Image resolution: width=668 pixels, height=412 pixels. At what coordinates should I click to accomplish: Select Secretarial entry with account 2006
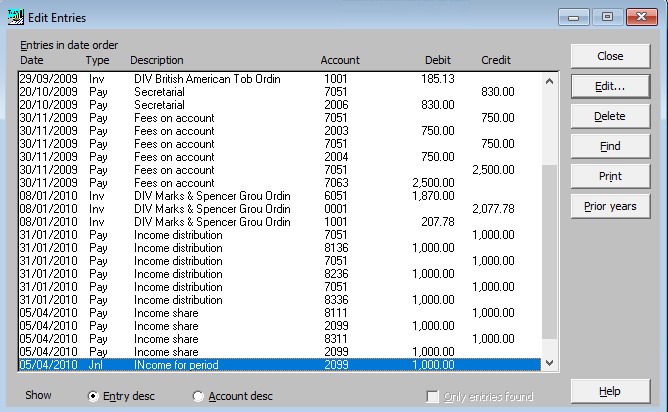tap(280, 105)
